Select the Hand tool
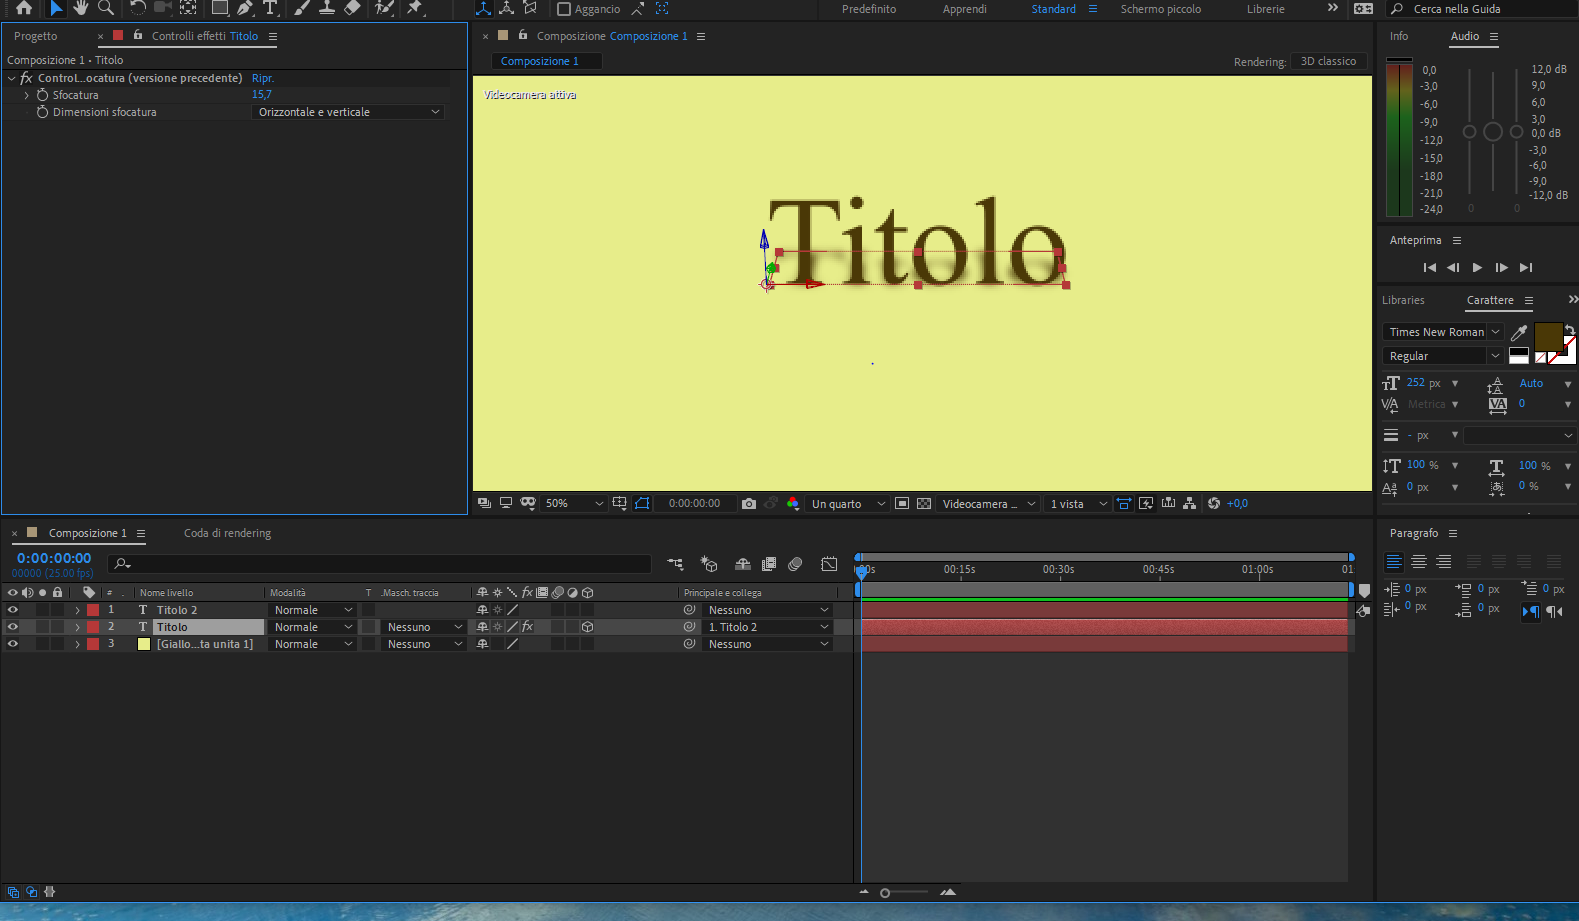1579x921 pixels. (80, 8)
